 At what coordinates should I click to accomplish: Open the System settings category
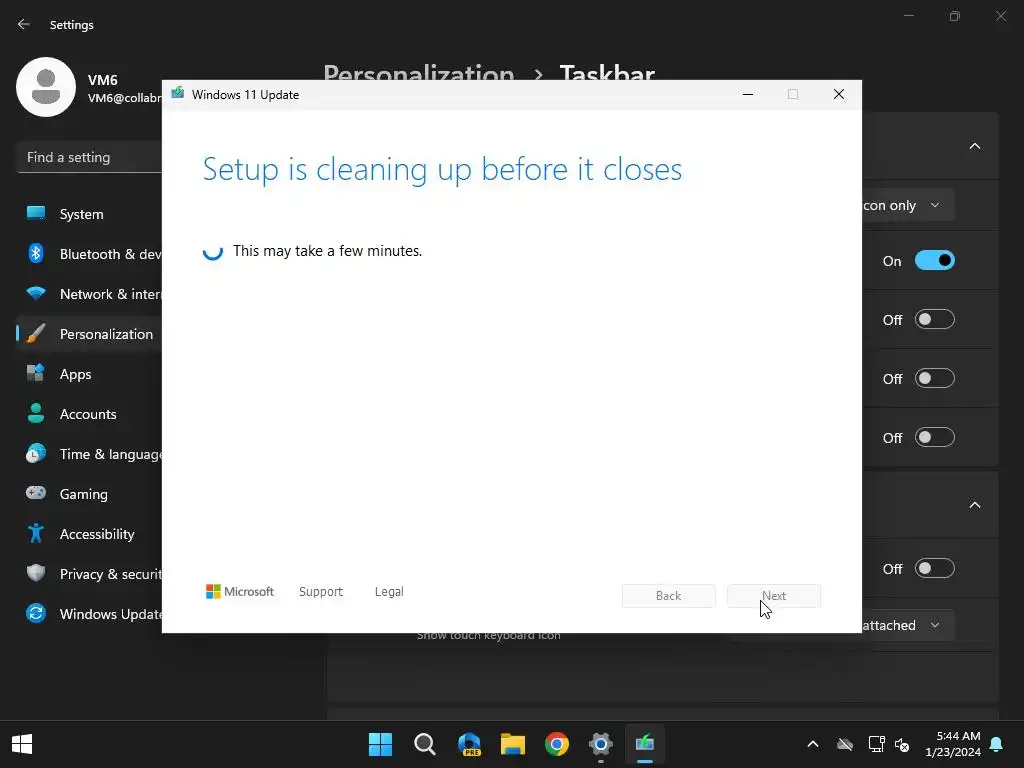click(89, 214)
